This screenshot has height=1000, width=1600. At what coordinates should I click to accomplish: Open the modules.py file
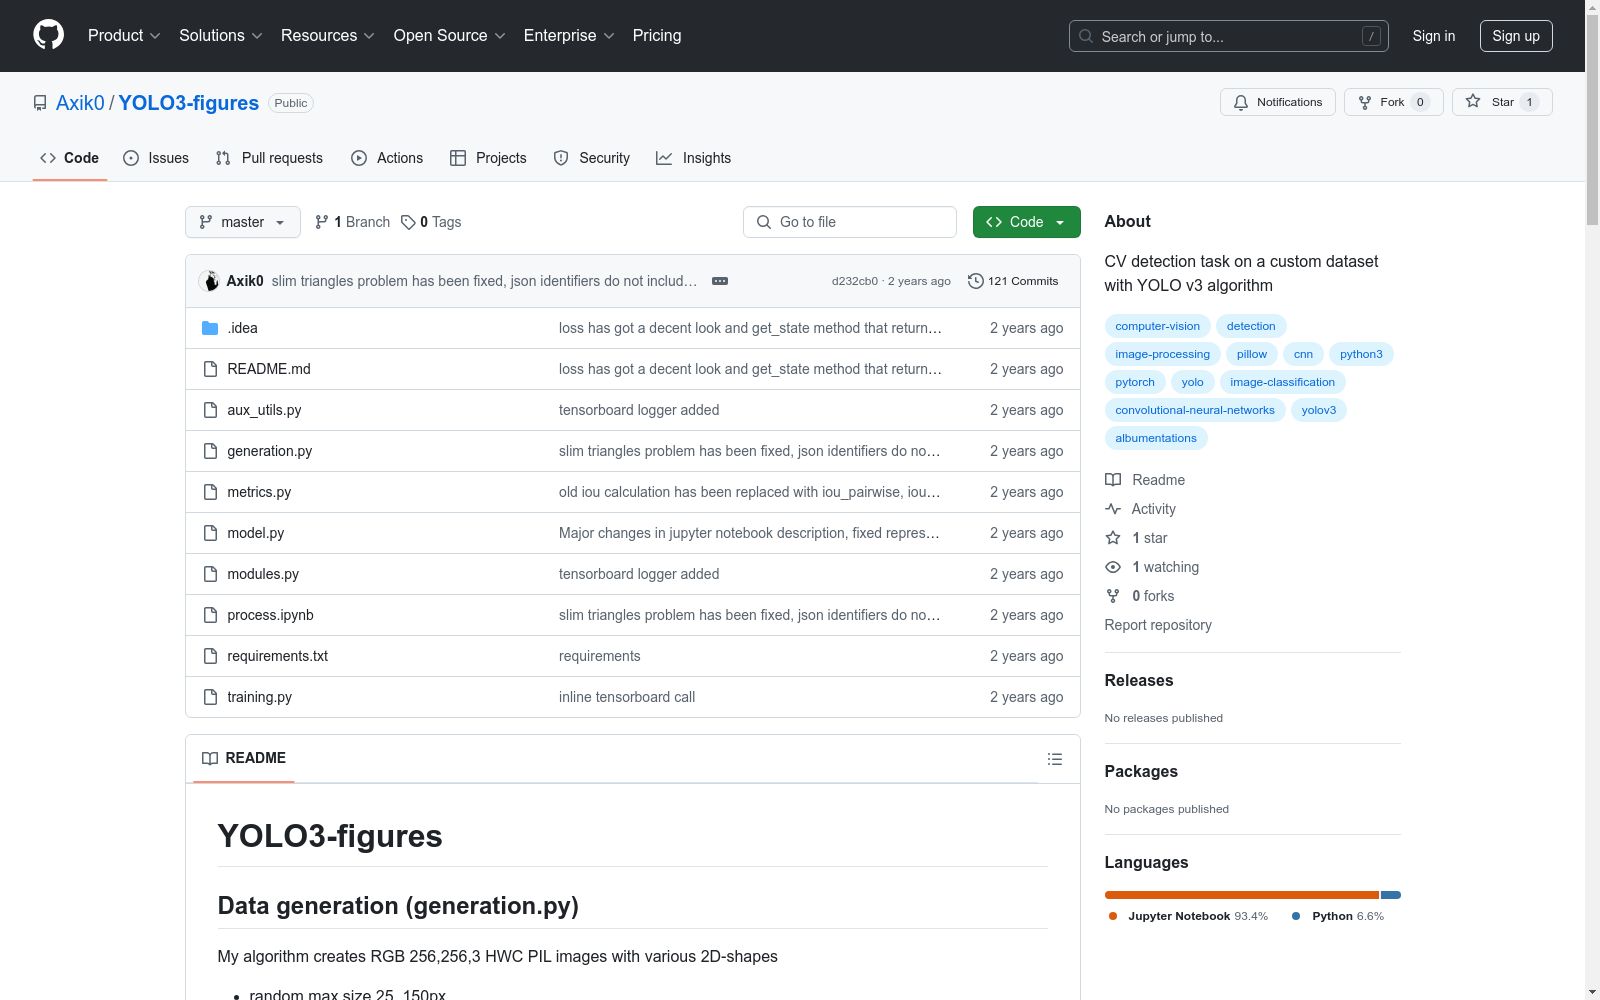point(263,574)
